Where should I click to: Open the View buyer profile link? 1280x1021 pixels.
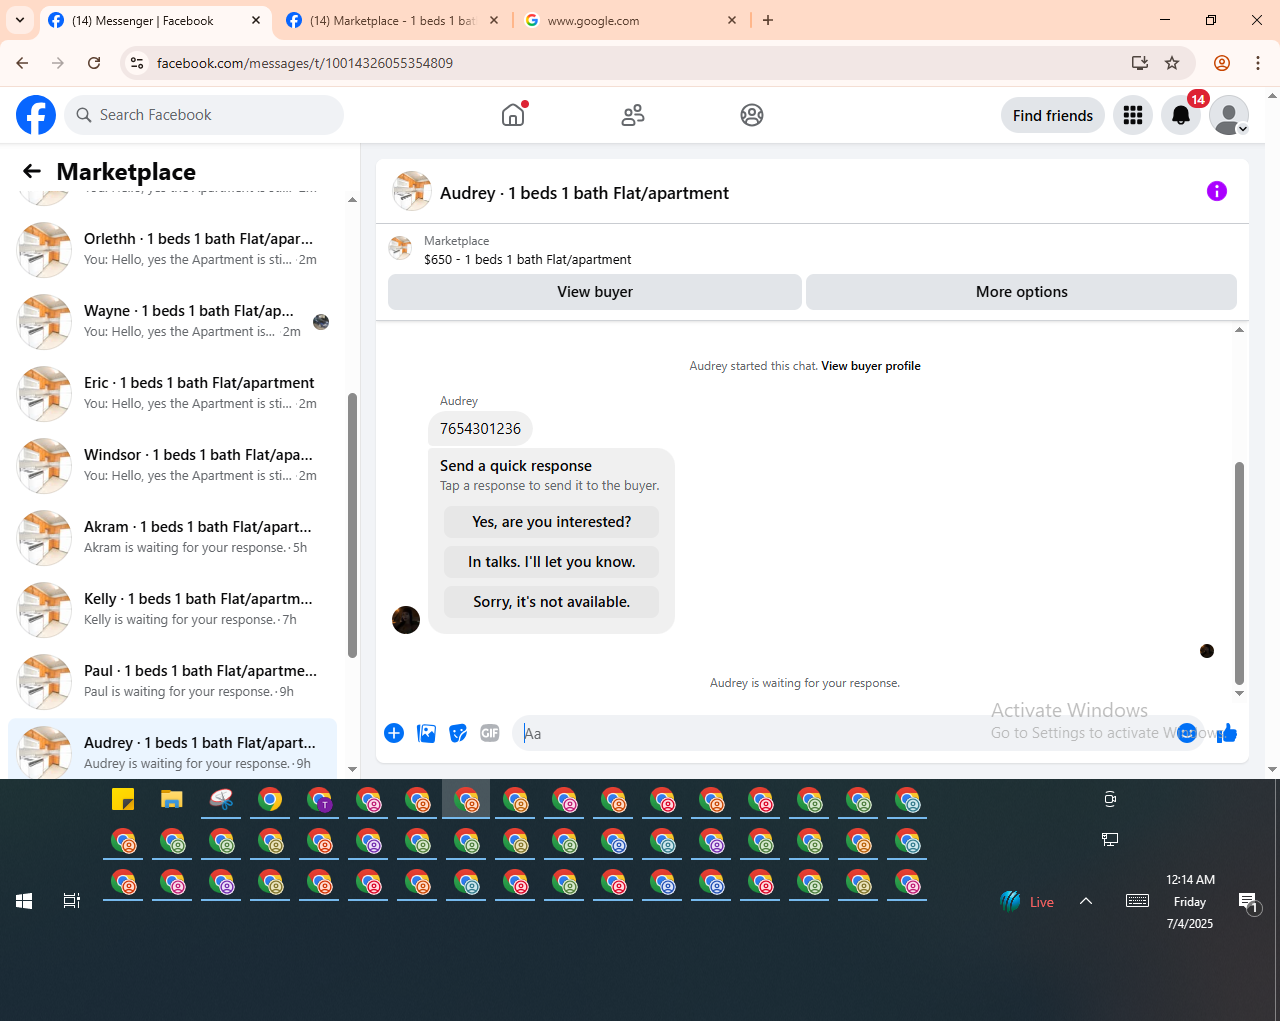tap(871, 366)
